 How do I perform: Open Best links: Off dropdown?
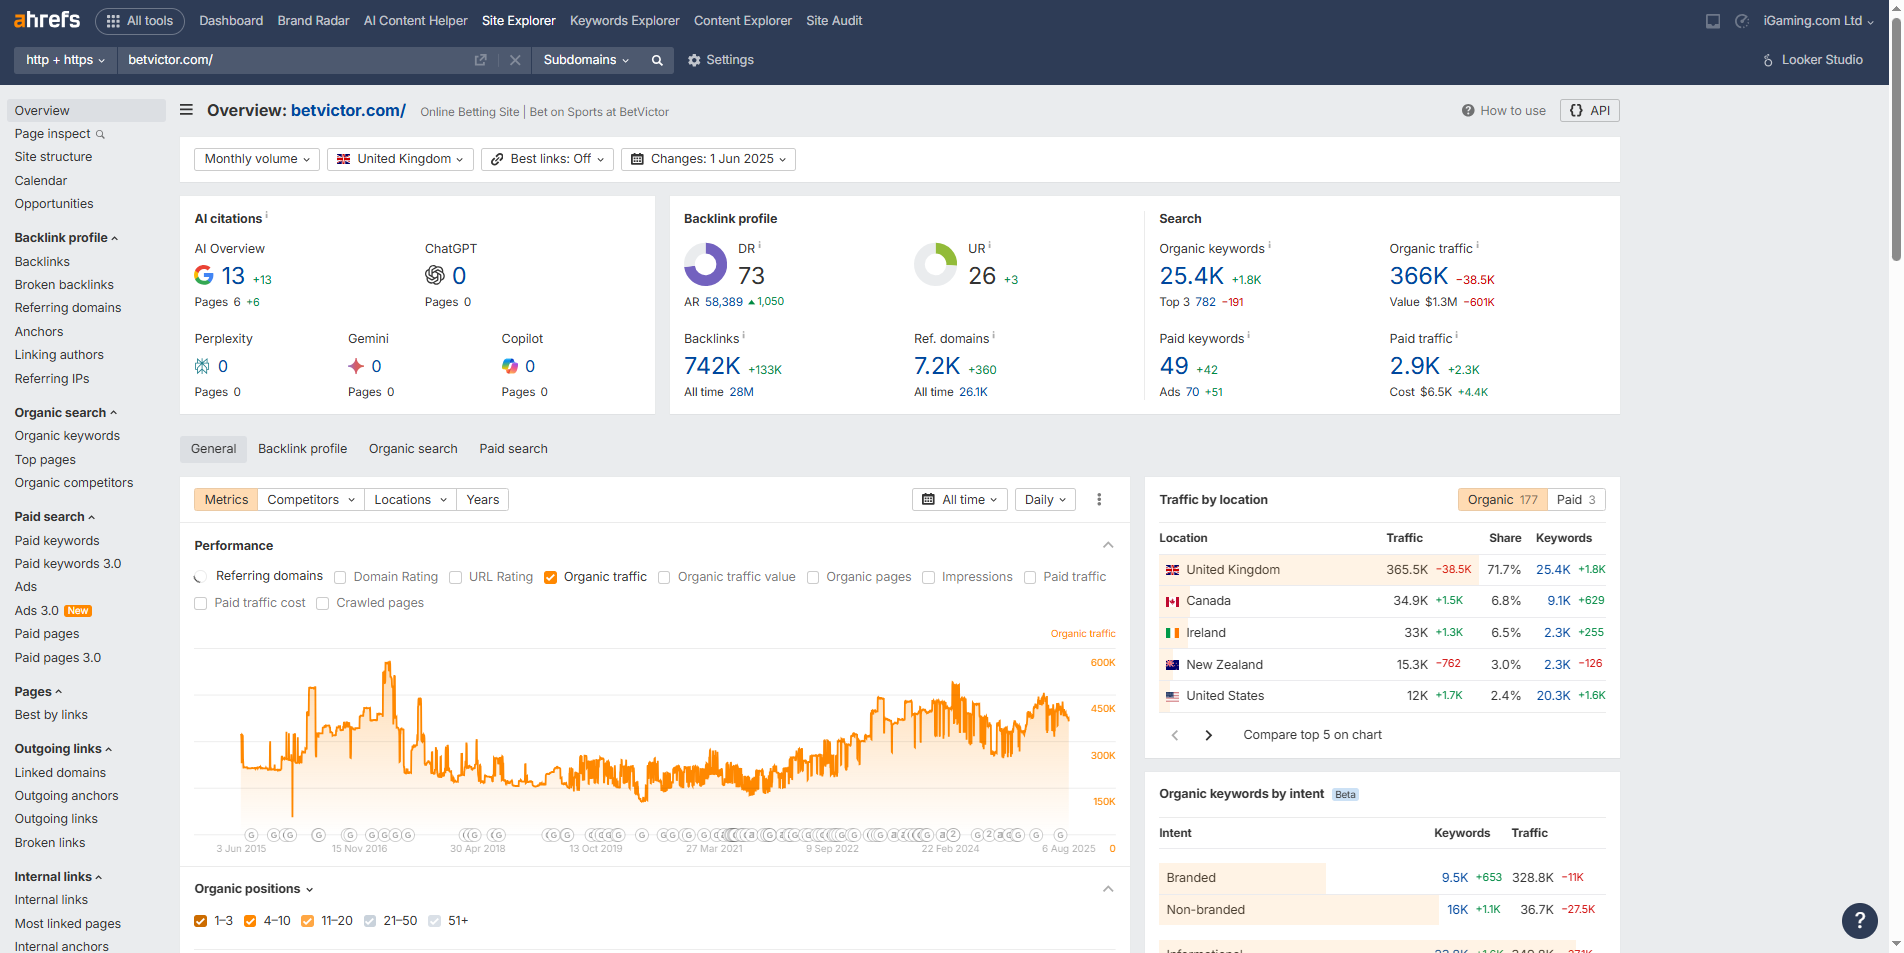(547, 159)
